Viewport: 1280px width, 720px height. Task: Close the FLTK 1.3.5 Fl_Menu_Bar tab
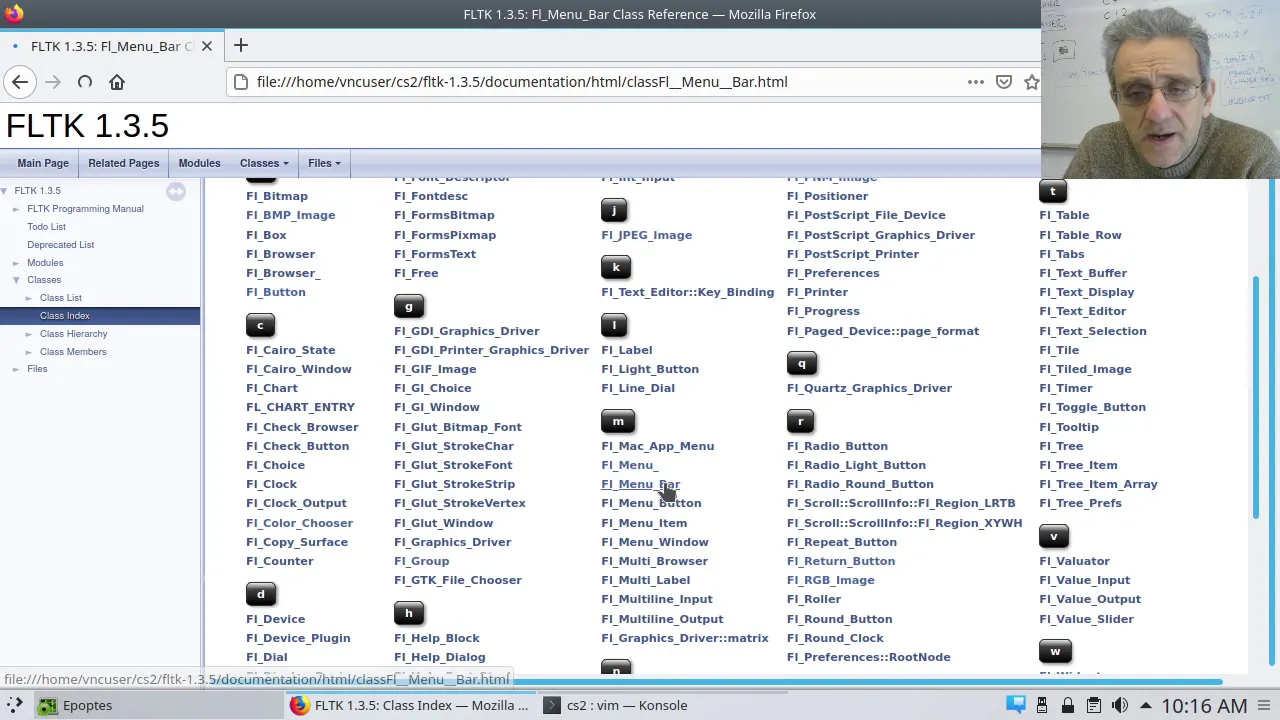click(x=206, y=46)
